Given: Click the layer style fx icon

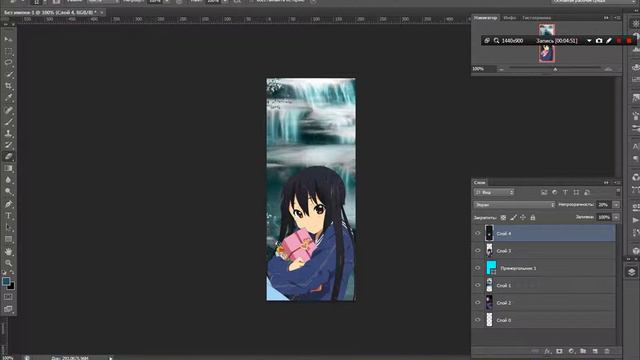Looking at the screenshot, I should tap(547, 351).
